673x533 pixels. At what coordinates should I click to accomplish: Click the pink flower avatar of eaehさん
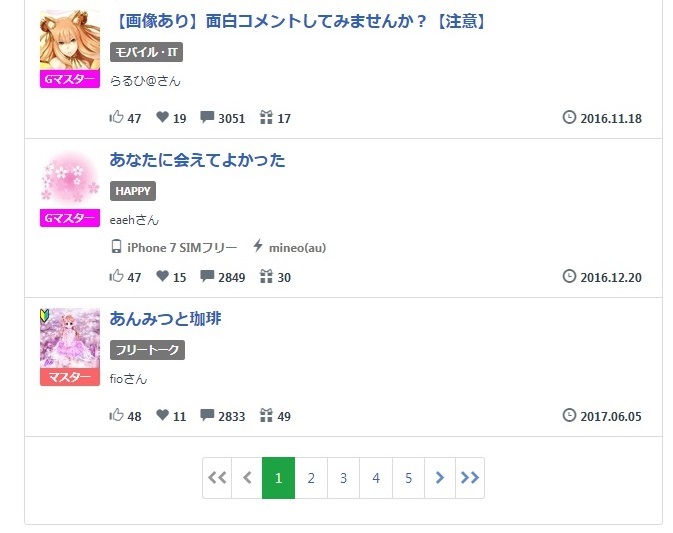pyautogui.click(x=70, y=180)
